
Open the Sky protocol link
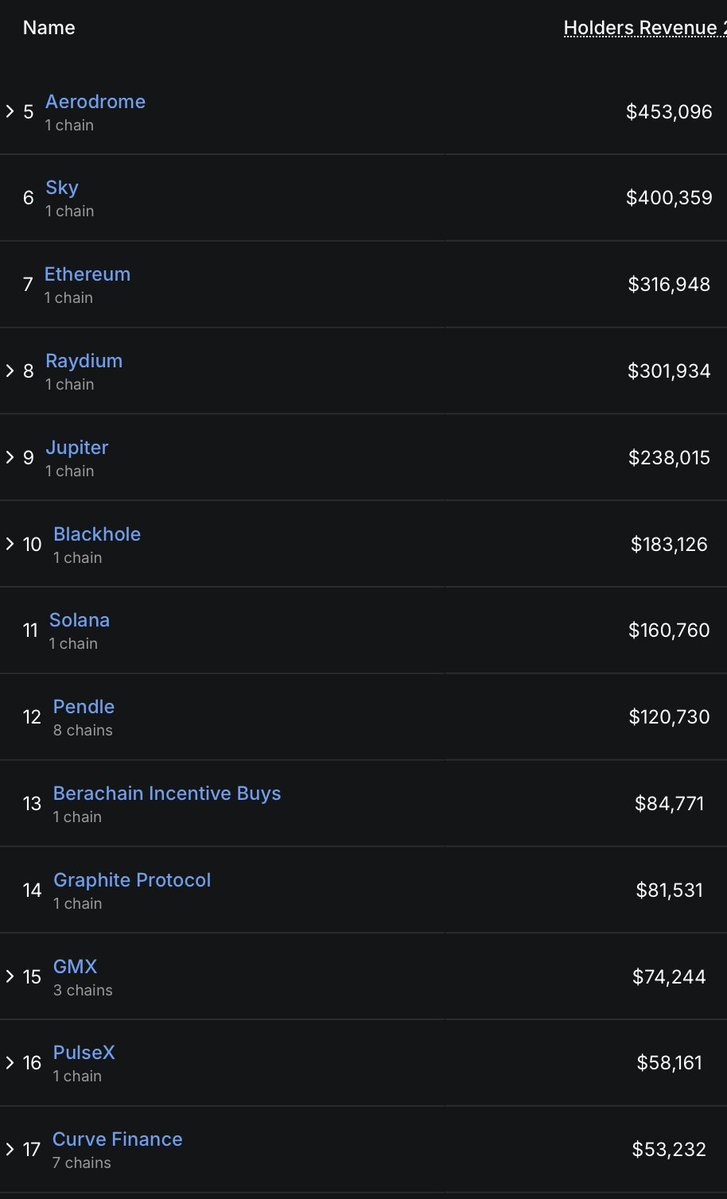[62, 188]
